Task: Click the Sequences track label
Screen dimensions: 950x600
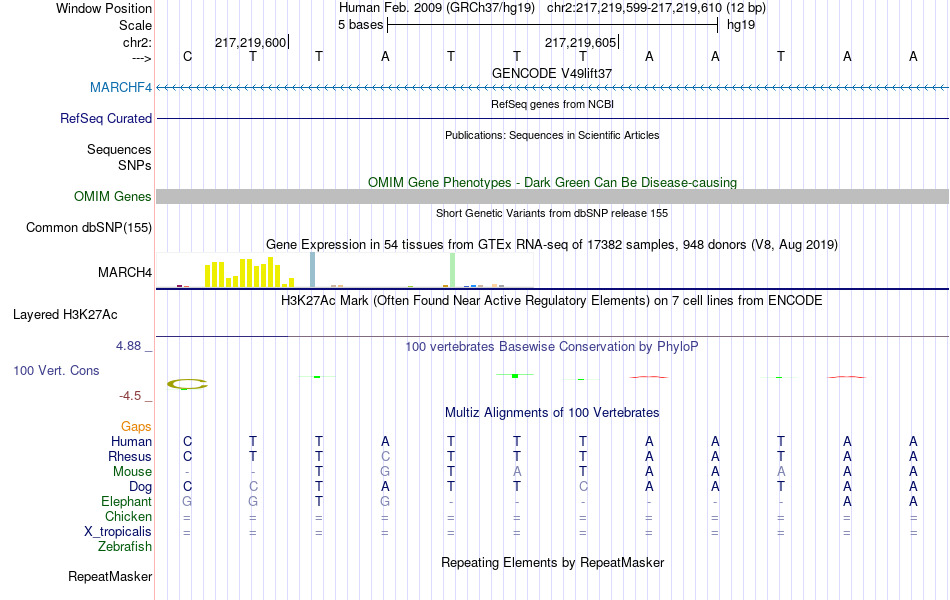Action: pyautogui.click(x=119, y=149)
